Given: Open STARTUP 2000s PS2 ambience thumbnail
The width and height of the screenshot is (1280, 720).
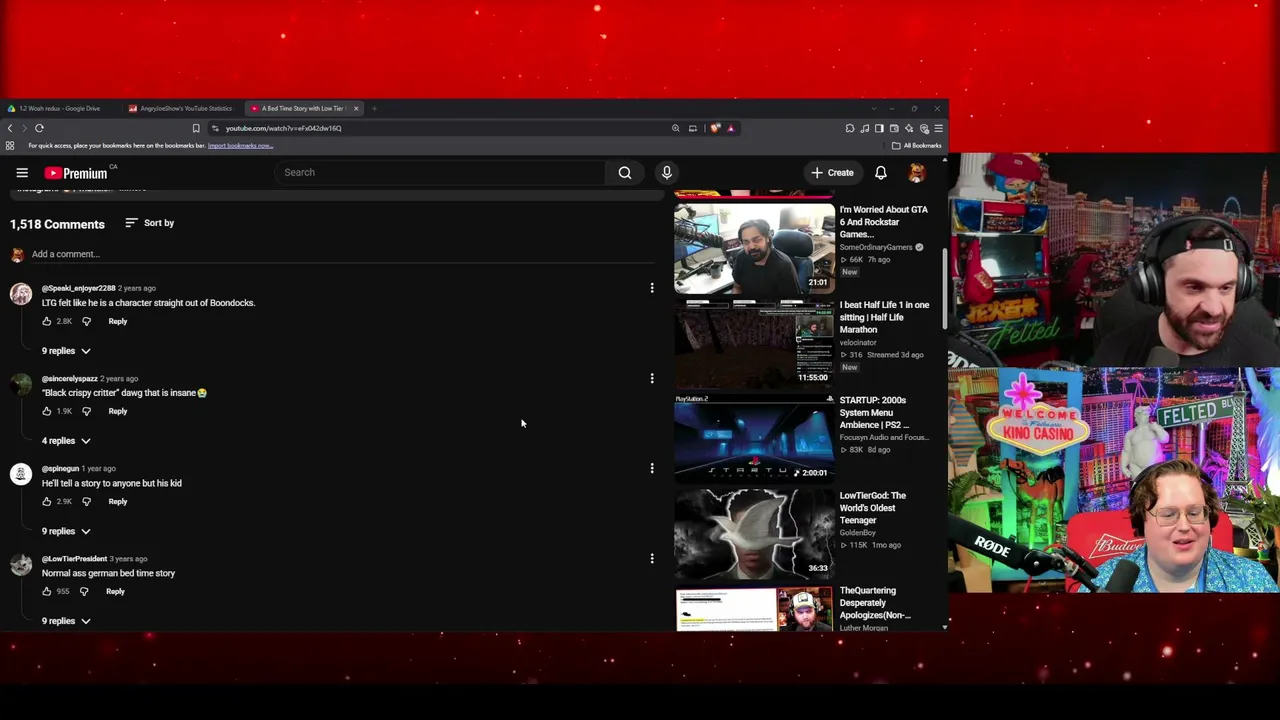Looking at the screenshot, I should click(x=754, y=438).
